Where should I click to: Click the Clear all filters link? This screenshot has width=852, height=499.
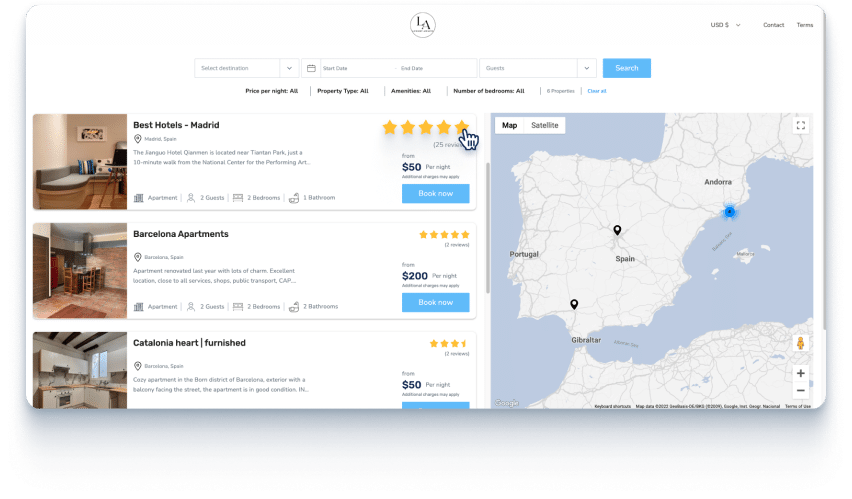click(x=597, y=91)
